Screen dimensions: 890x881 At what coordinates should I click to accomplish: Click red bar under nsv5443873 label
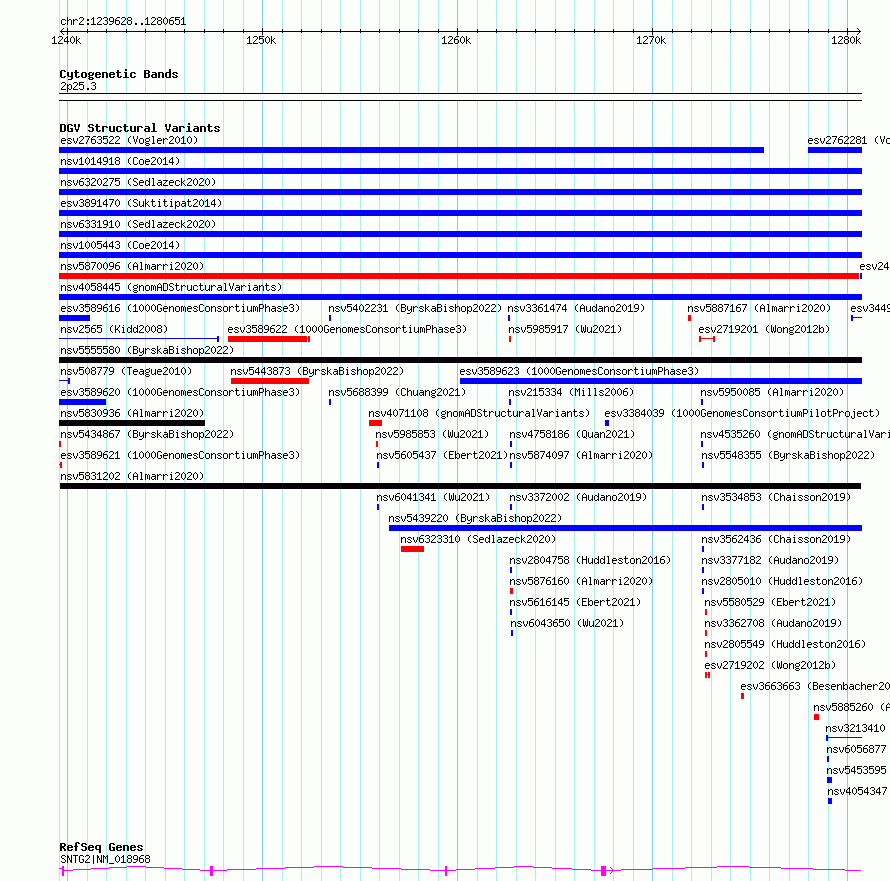270,381
